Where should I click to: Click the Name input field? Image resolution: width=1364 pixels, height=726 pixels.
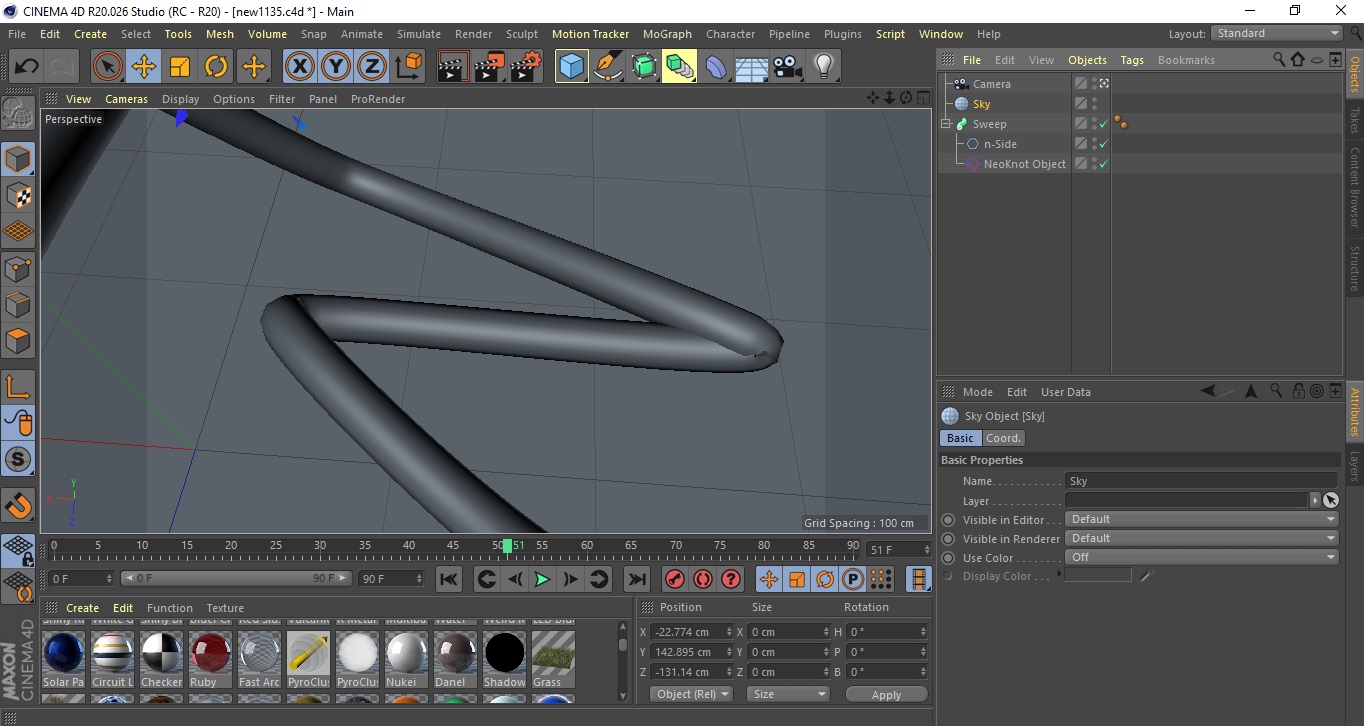1202,481
